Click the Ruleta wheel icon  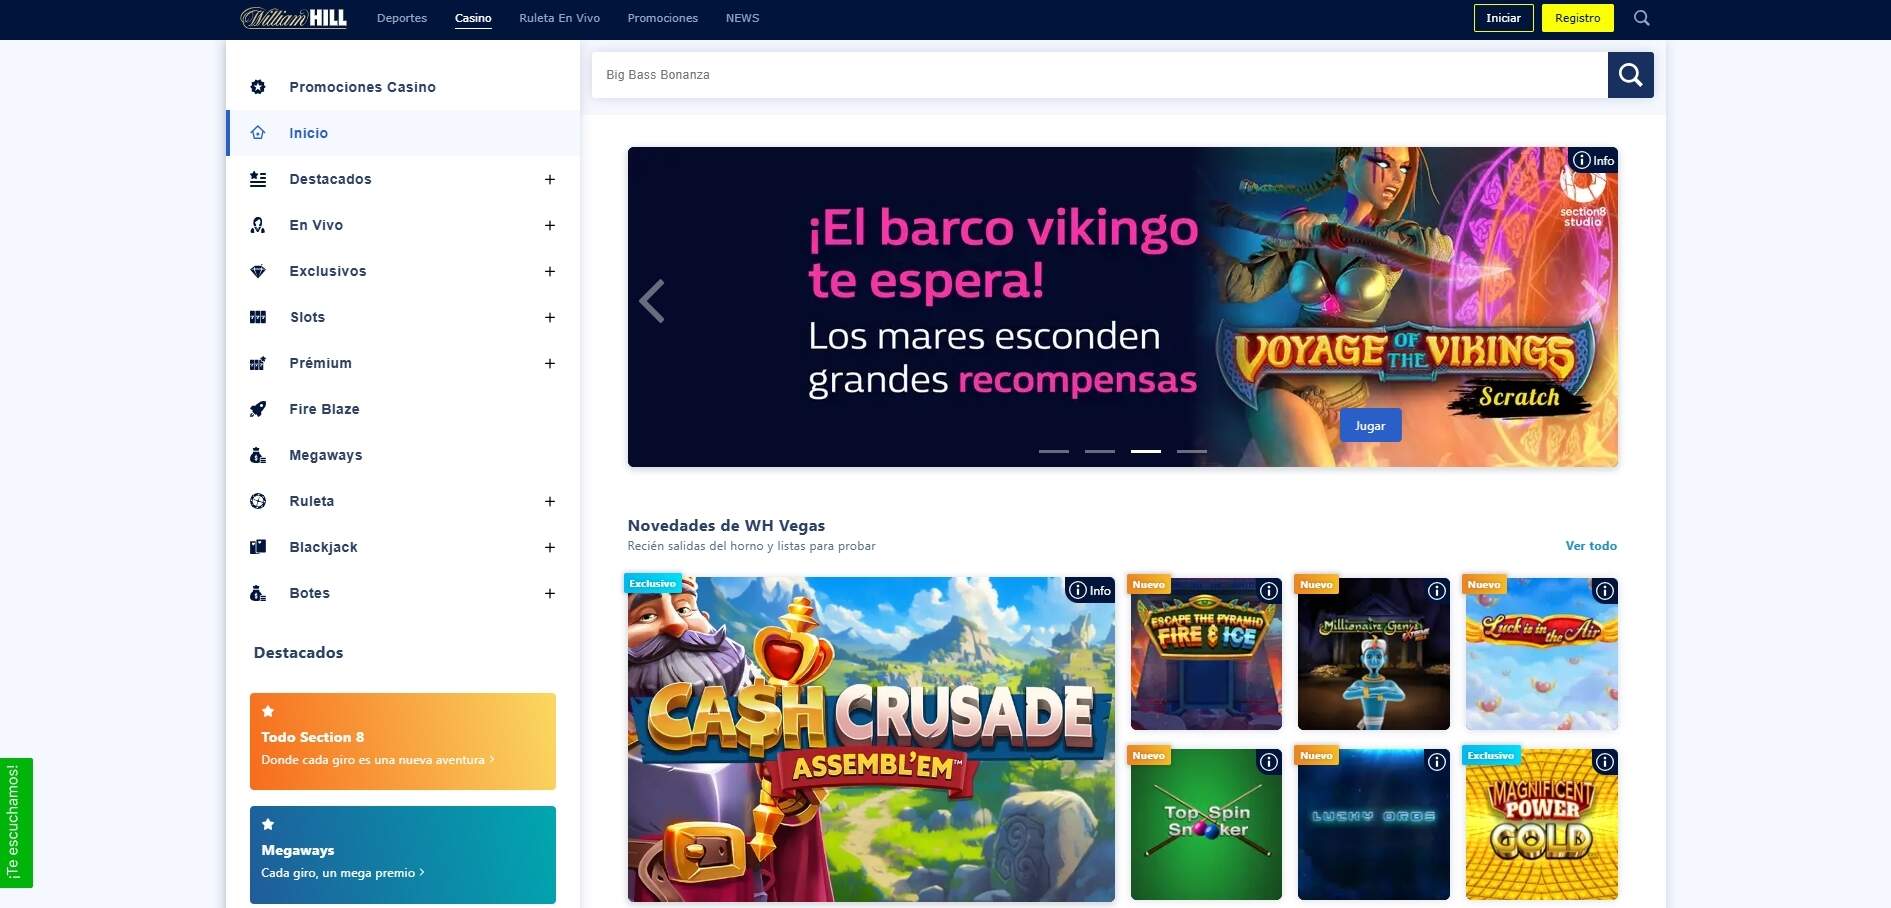258,501
